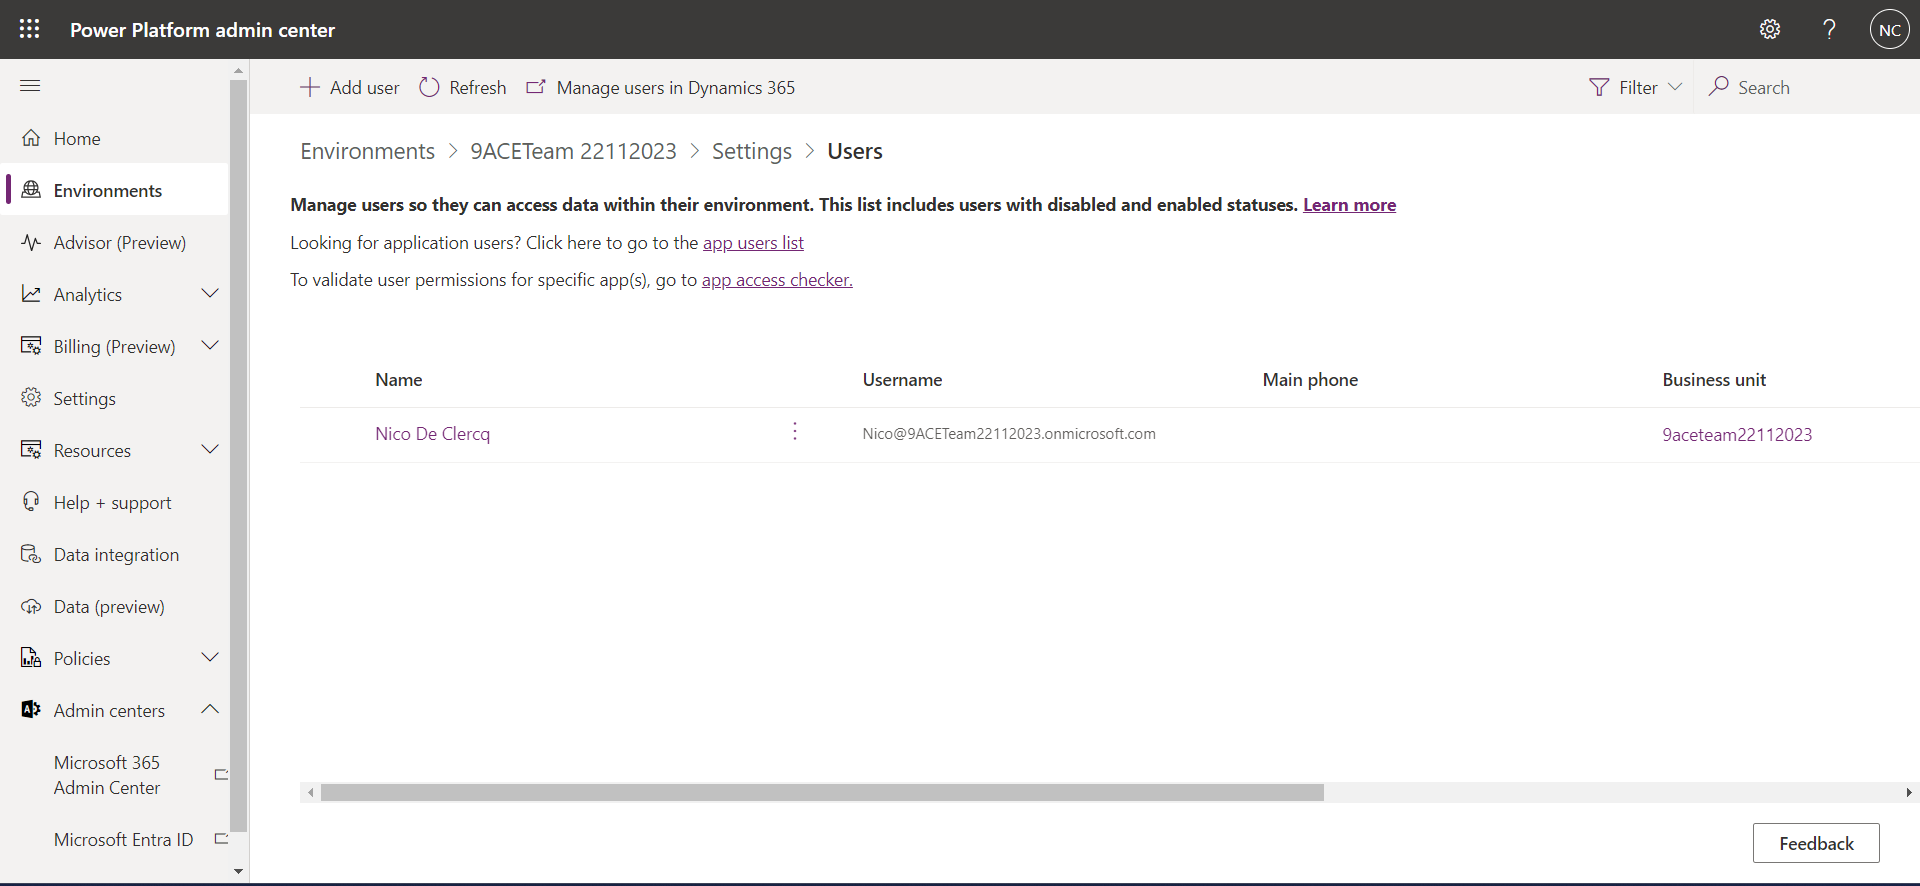The height and width of the screenshot is (886, 1920).
Task: Select Environments in sidebar
Action: click(108, 191)
